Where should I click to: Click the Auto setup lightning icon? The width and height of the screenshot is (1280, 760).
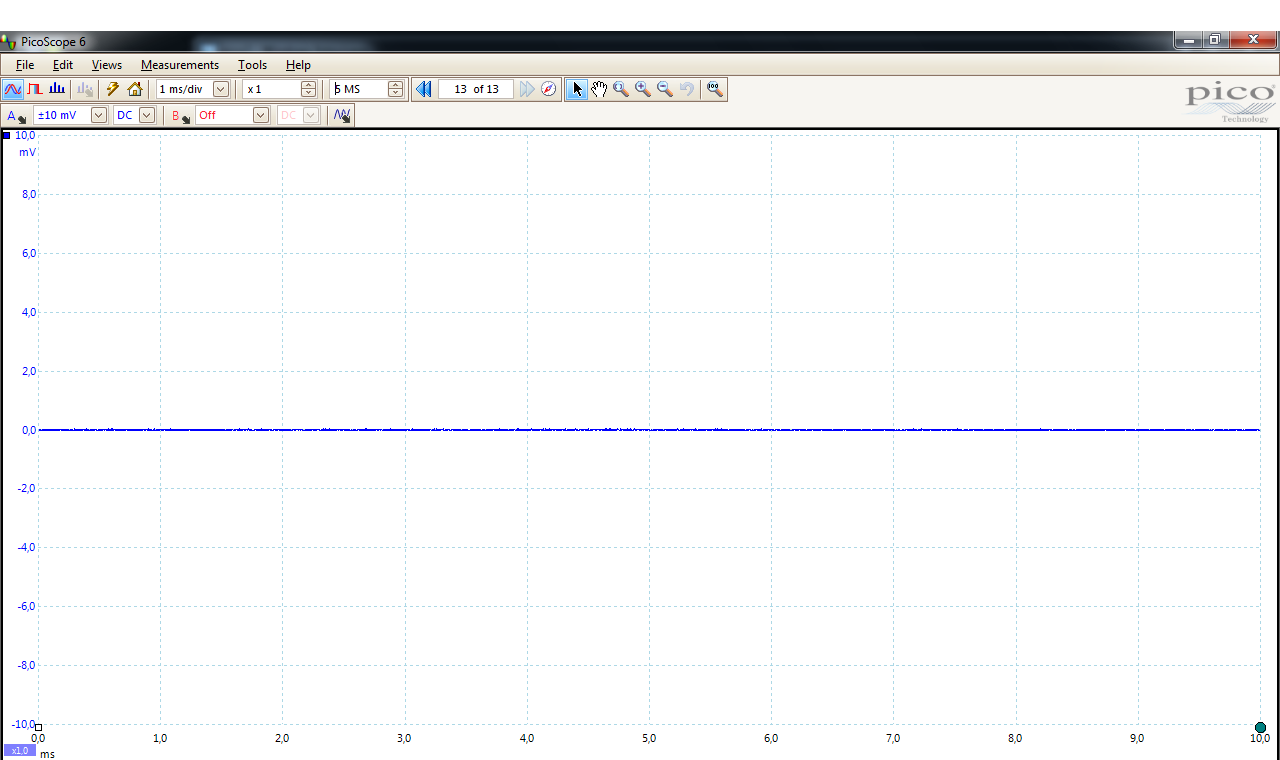click(113, 89)
